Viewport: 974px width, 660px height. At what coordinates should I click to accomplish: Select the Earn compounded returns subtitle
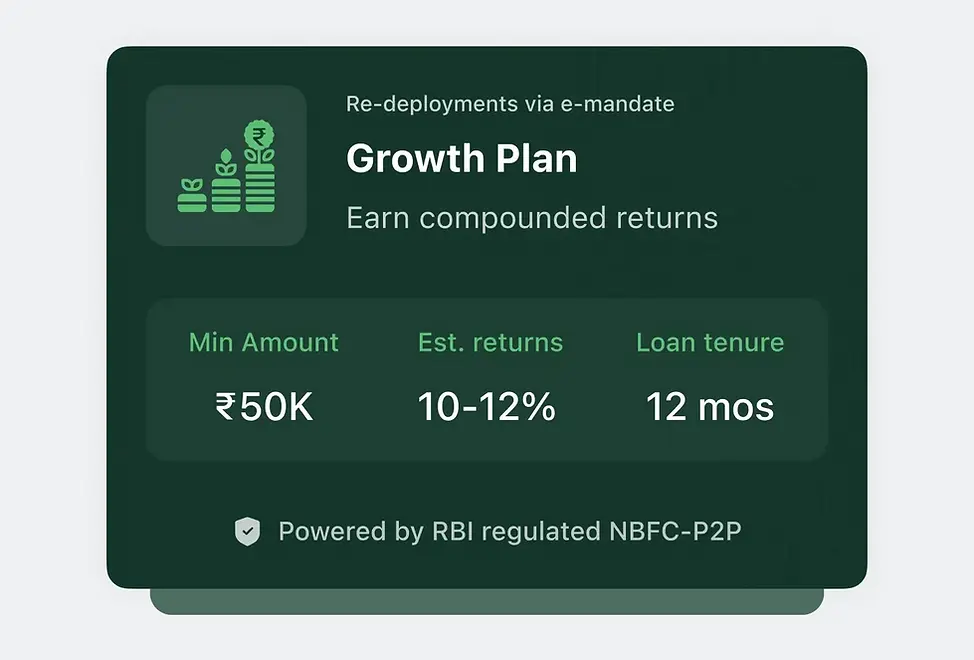(531, 218)
